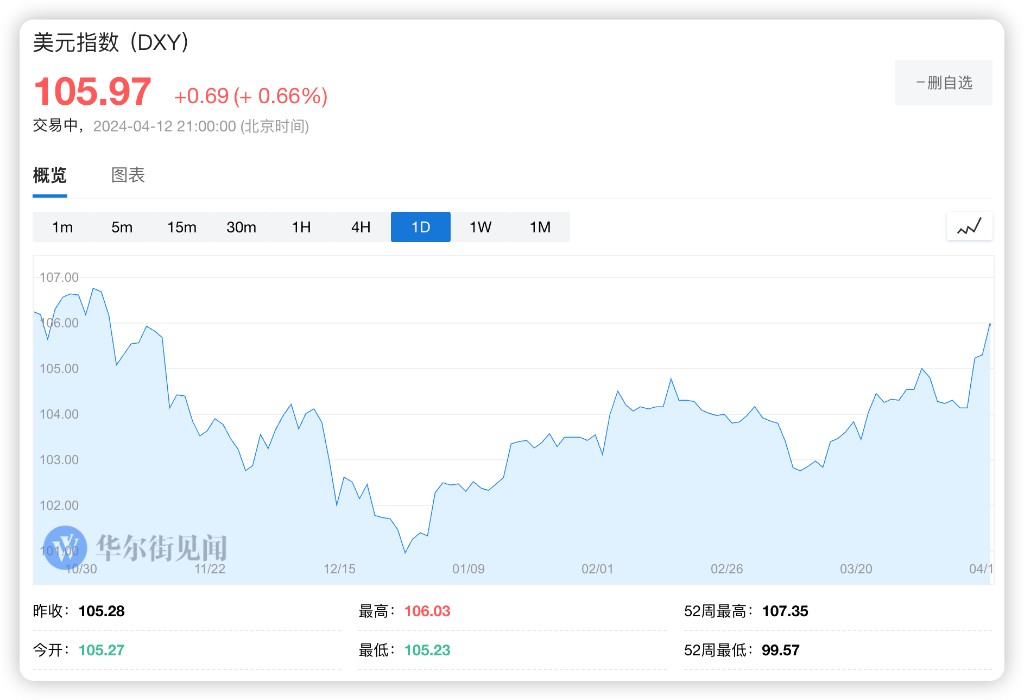Image resolution: width=1024 pixels, height=700 pixels.
Task: Click the 02/26 date axis marker
Action: click(x=727, y=569)
